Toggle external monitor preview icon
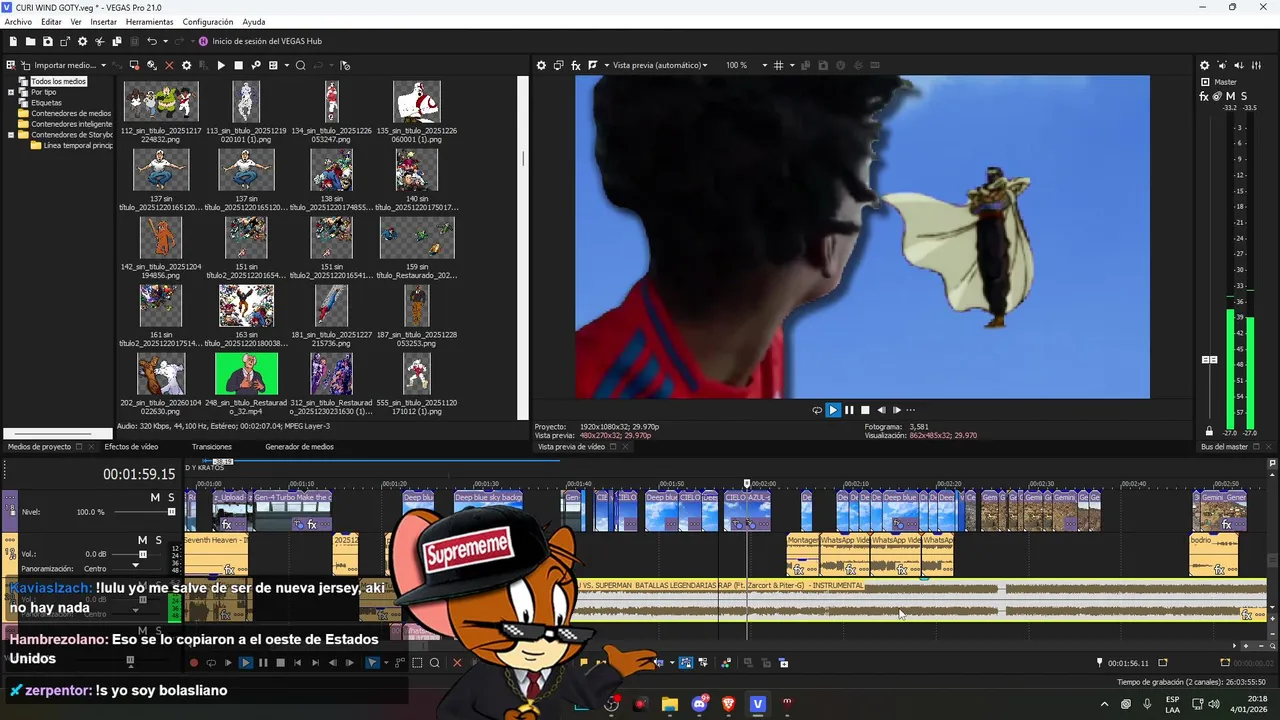Viewport: 1280px width, 720px height. [559, 65]
